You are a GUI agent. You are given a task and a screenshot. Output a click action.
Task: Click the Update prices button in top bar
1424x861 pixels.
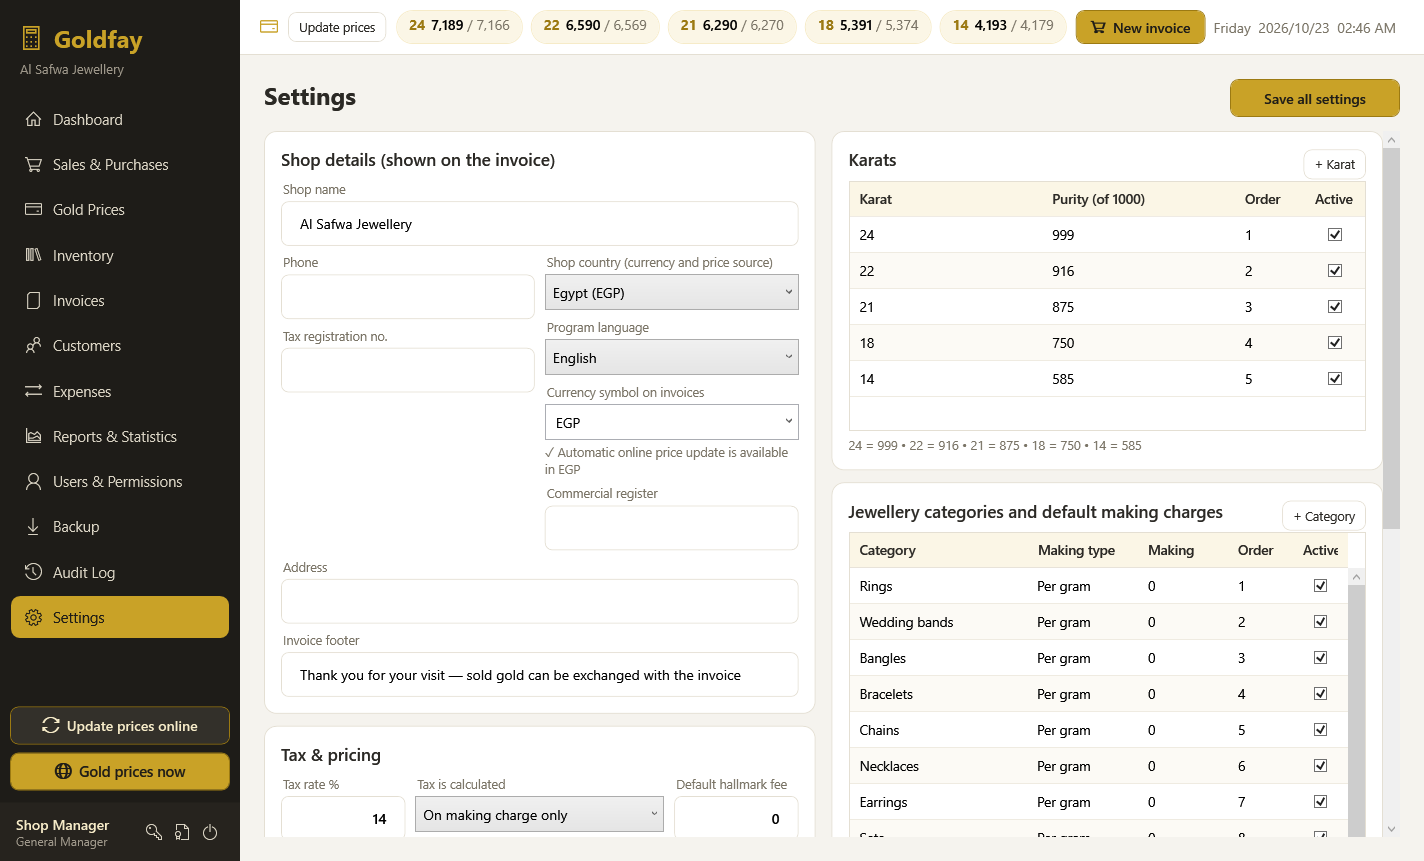point(337,27)
